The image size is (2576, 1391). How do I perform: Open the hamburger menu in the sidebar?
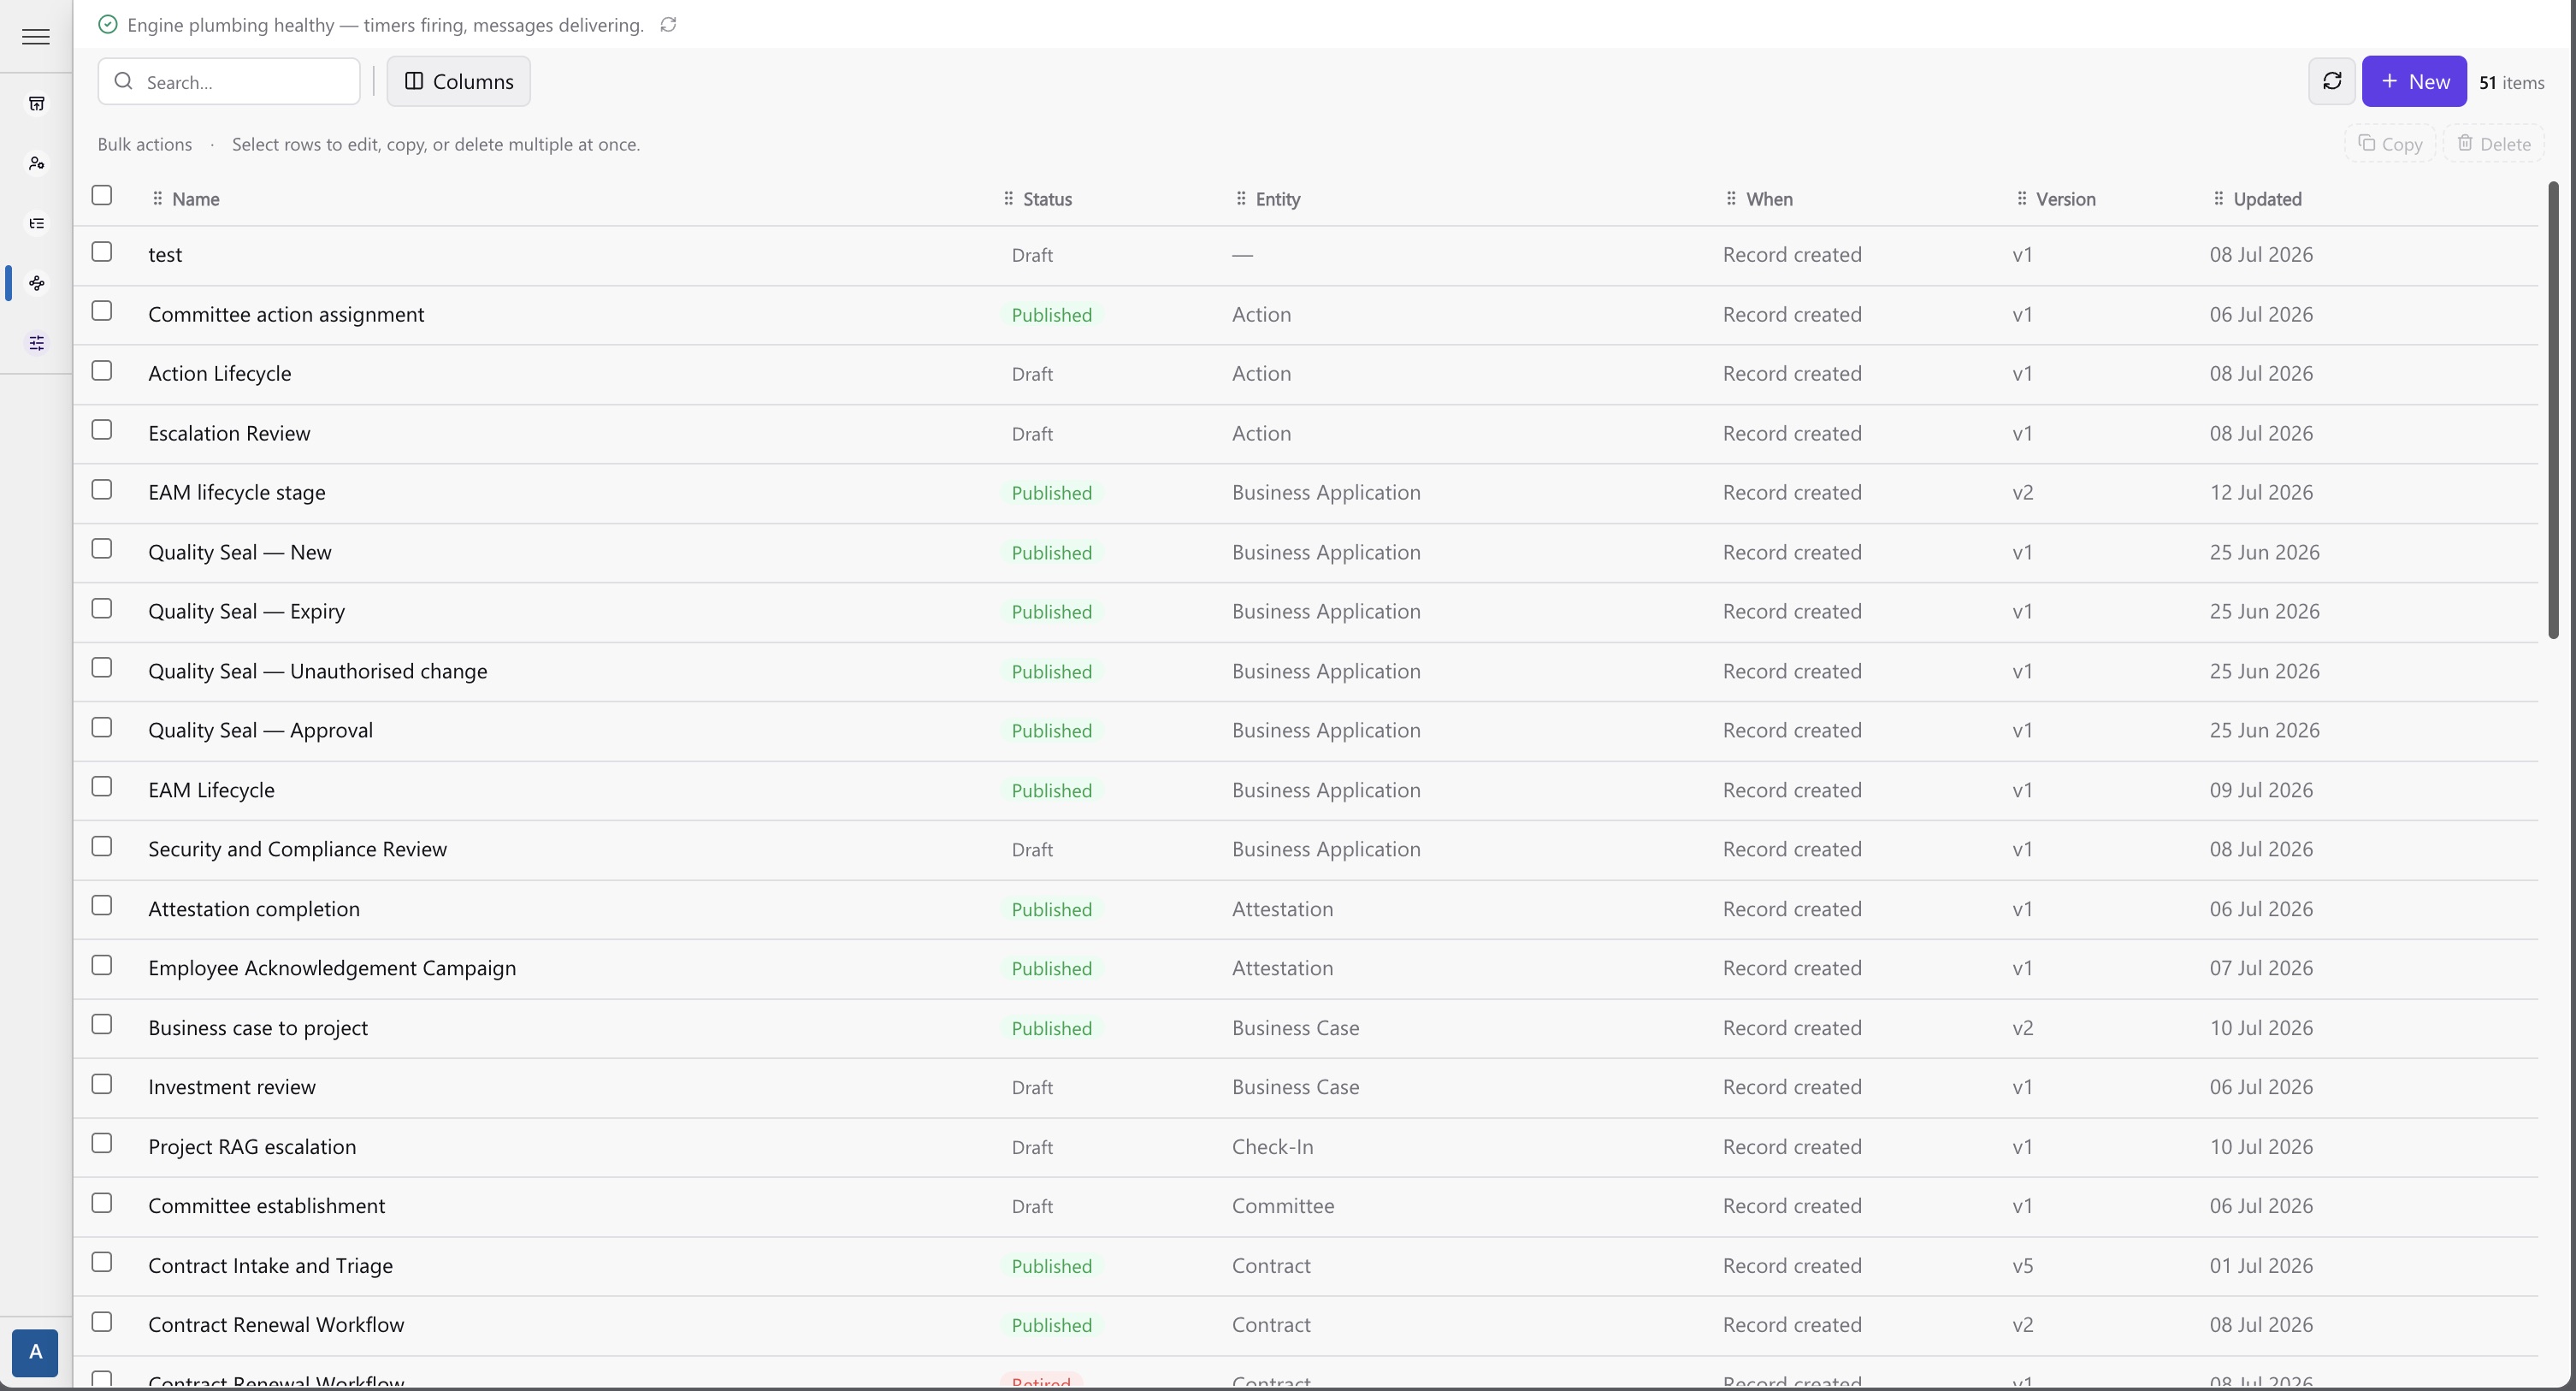(x=36, y=37)
